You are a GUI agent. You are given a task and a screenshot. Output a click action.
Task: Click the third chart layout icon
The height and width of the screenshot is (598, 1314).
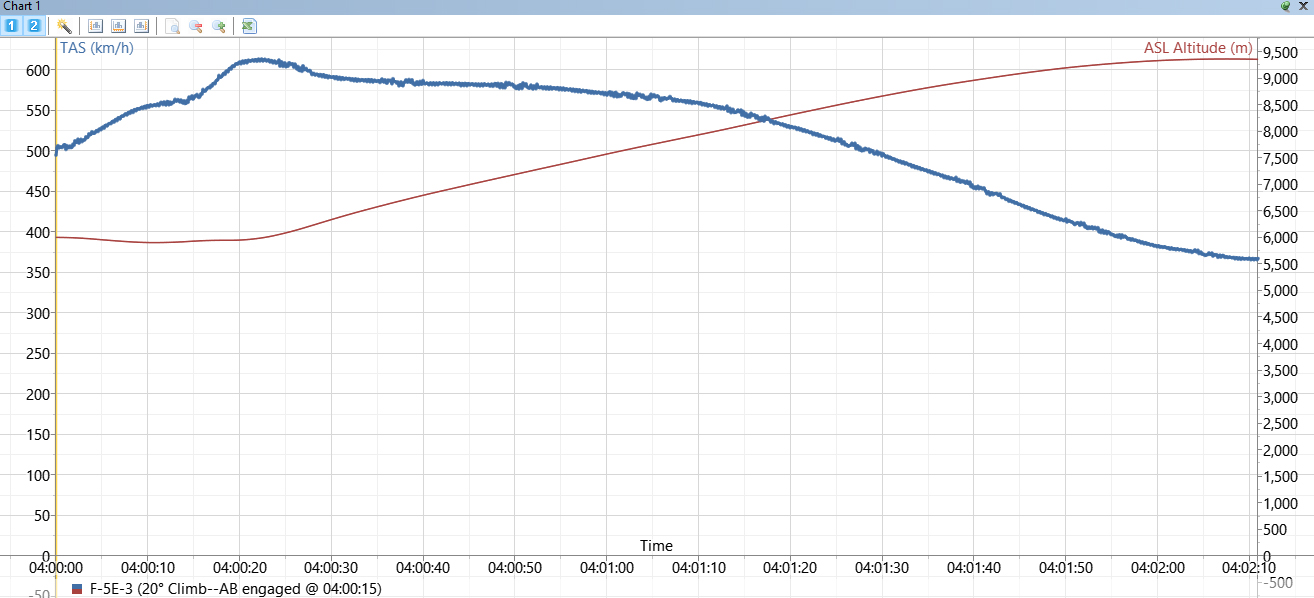click(x=141, y=26)
